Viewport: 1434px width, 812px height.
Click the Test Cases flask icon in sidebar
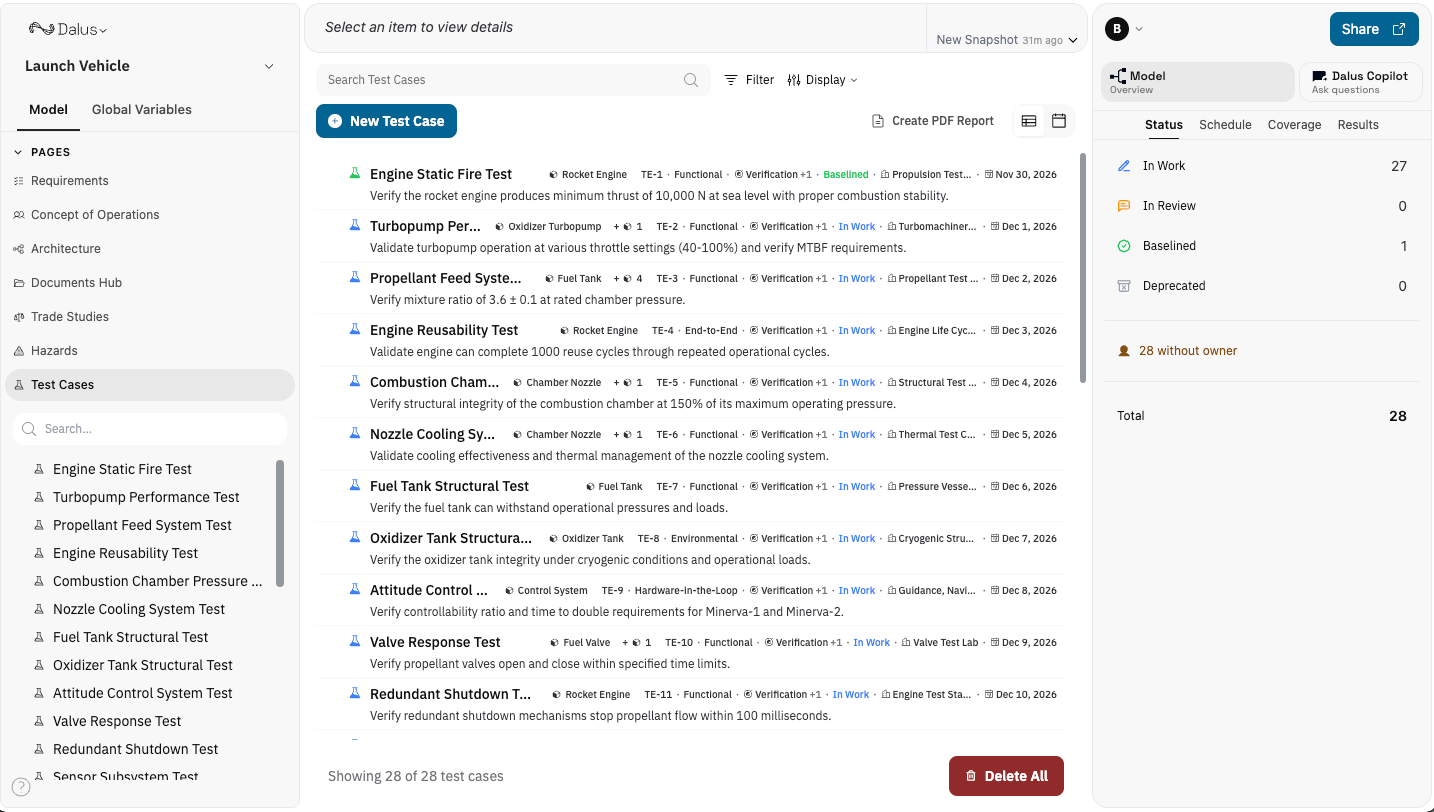(x=18, y=385)
